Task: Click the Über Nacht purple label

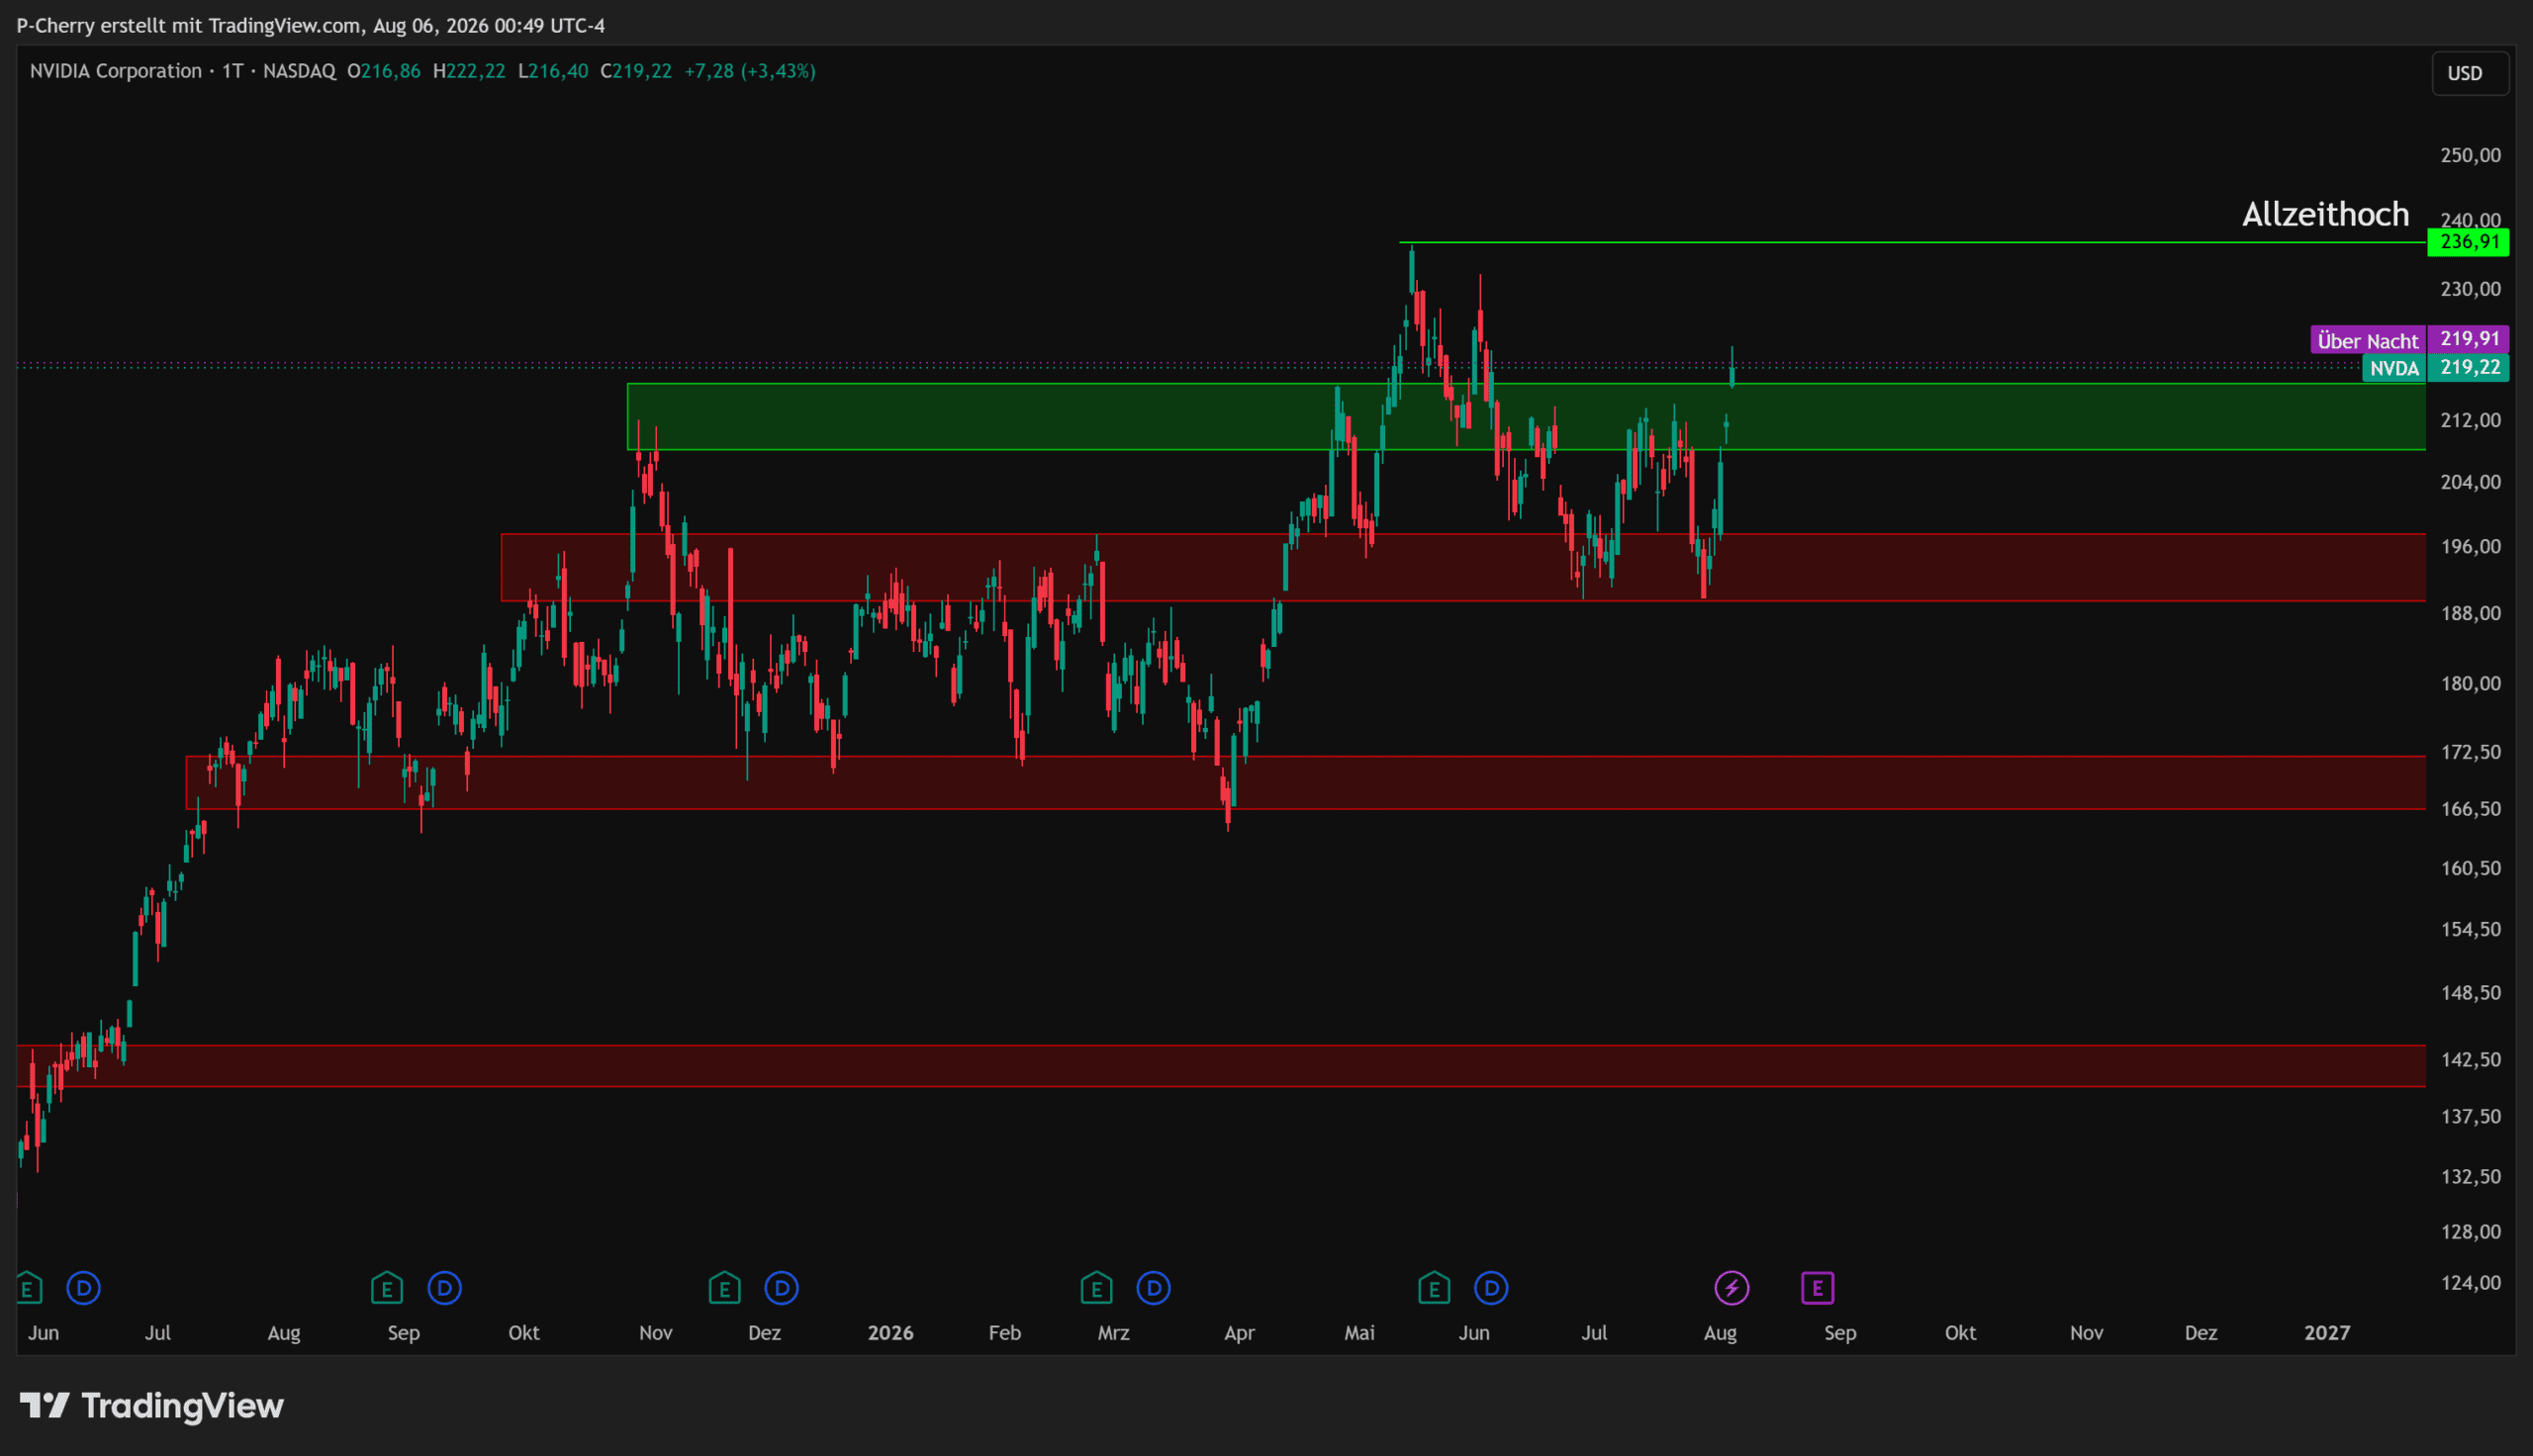Action: pos(2368,340)
